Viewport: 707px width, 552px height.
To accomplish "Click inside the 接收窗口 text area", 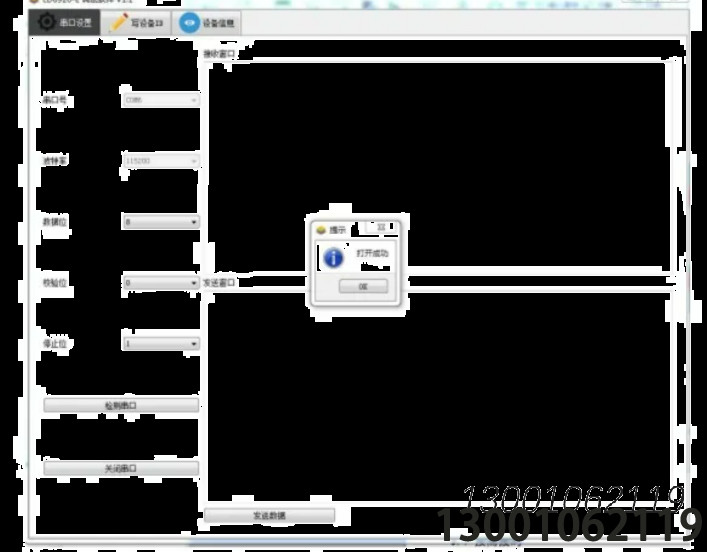I will [438, 165].
